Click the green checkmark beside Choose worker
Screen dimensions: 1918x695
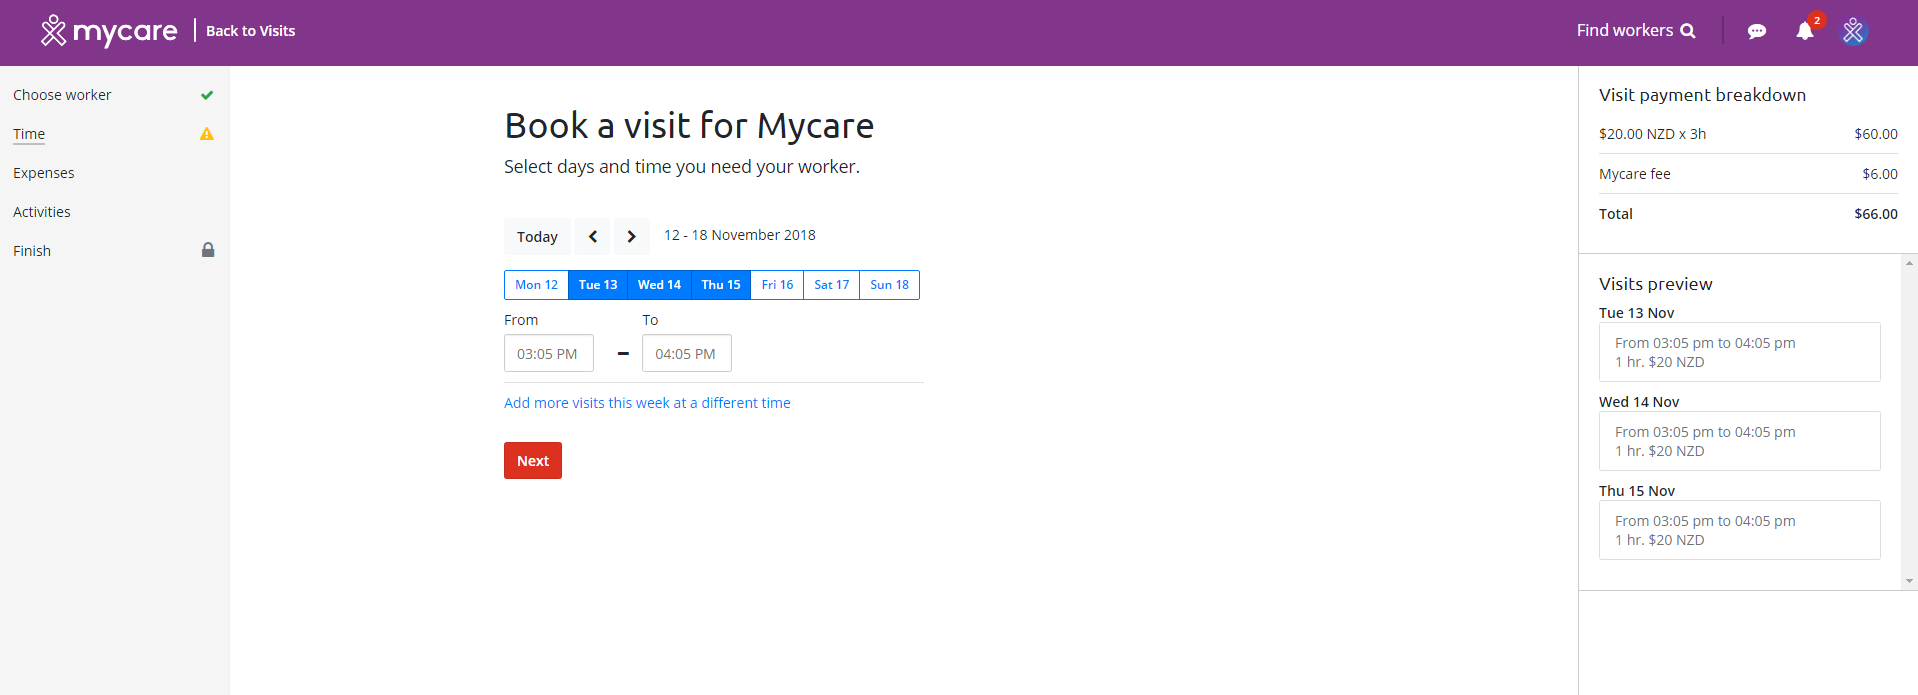tap(207, 95)
